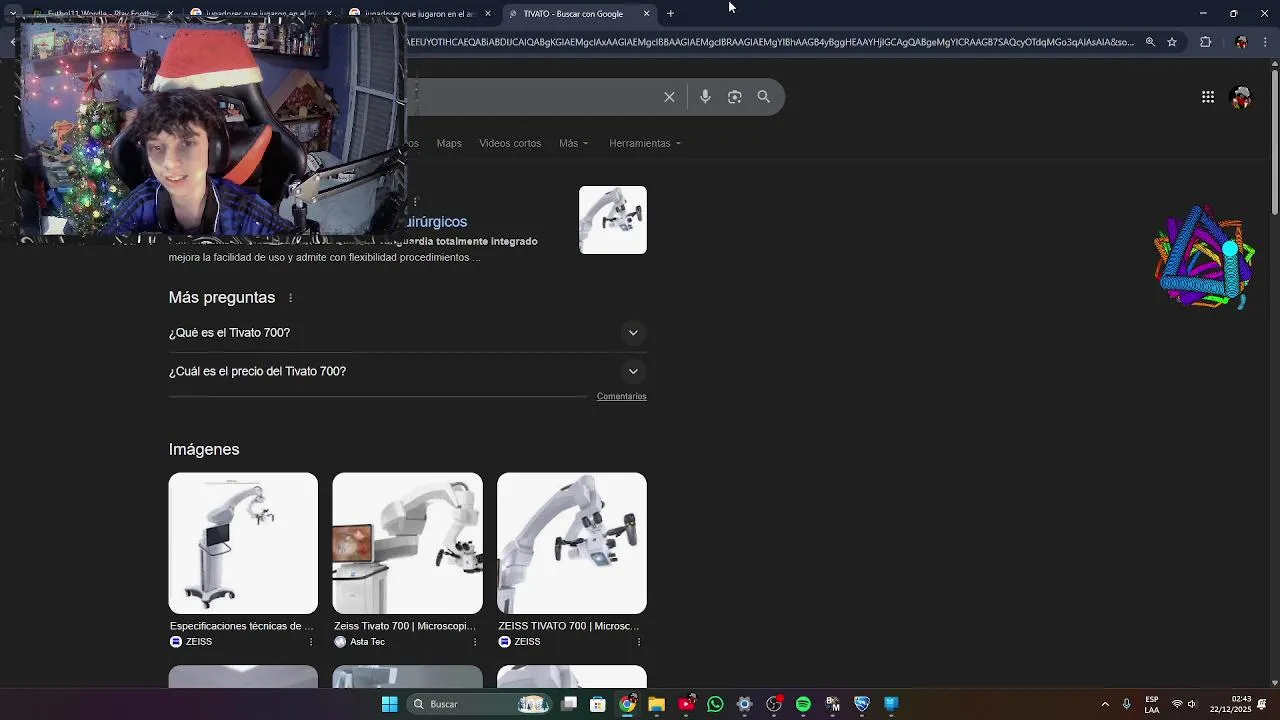Click the Más preguntas heading

pyautogui.click(x=222, y=298)
